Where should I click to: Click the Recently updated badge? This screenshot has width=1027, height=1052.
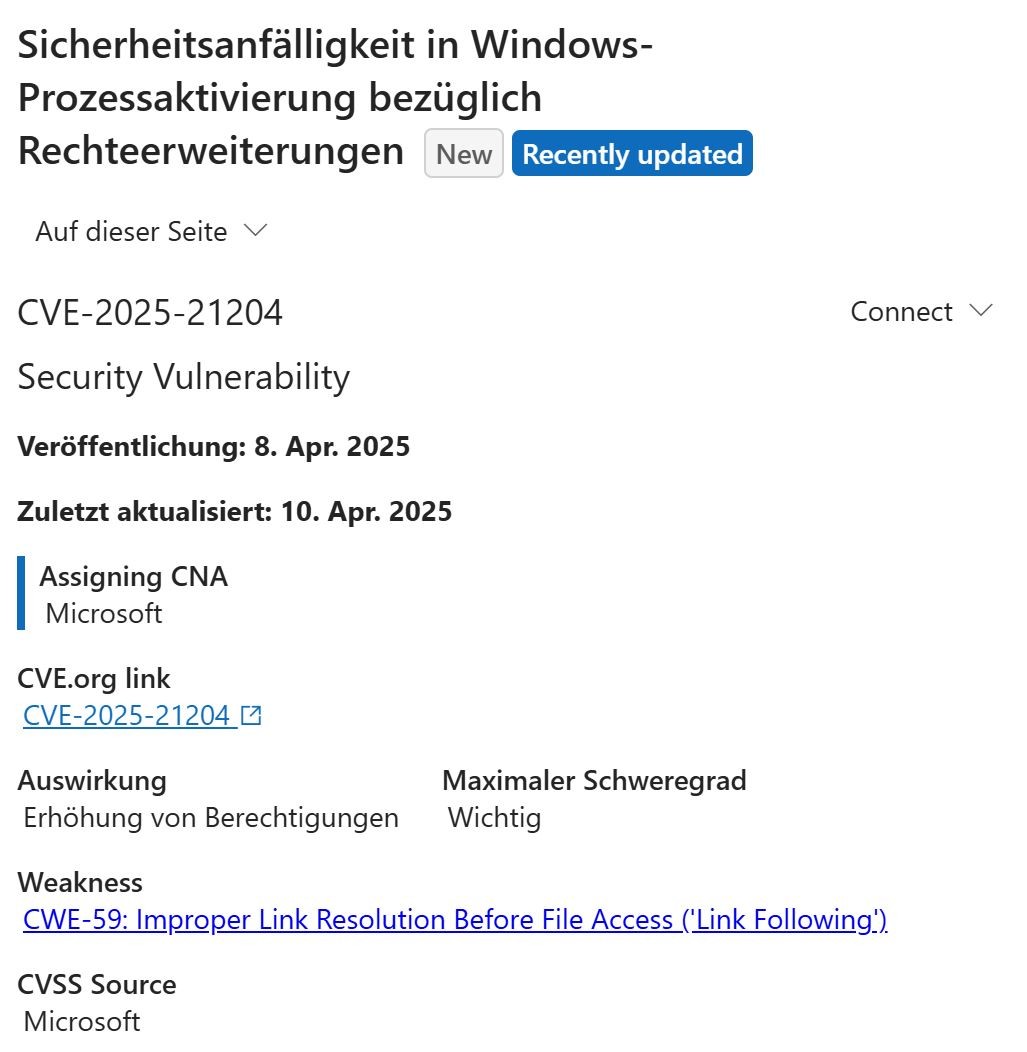tap(632, 154)
